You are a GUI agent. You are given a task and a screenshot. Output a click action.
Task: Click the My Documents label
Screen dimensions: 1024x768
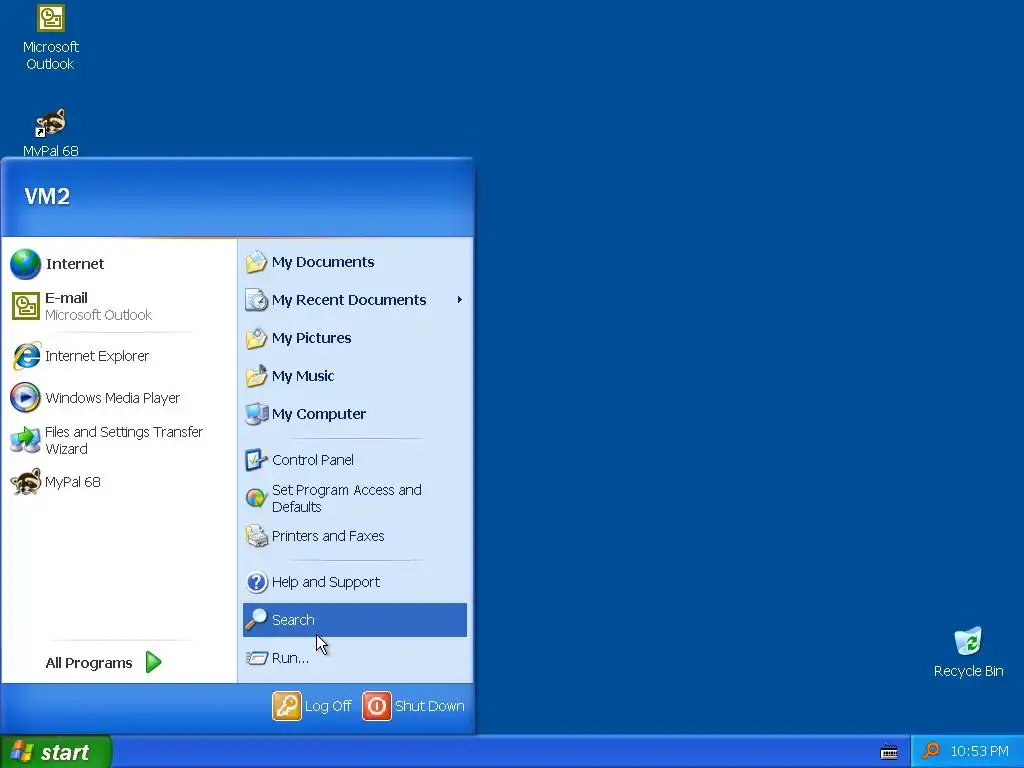(323, 262)
